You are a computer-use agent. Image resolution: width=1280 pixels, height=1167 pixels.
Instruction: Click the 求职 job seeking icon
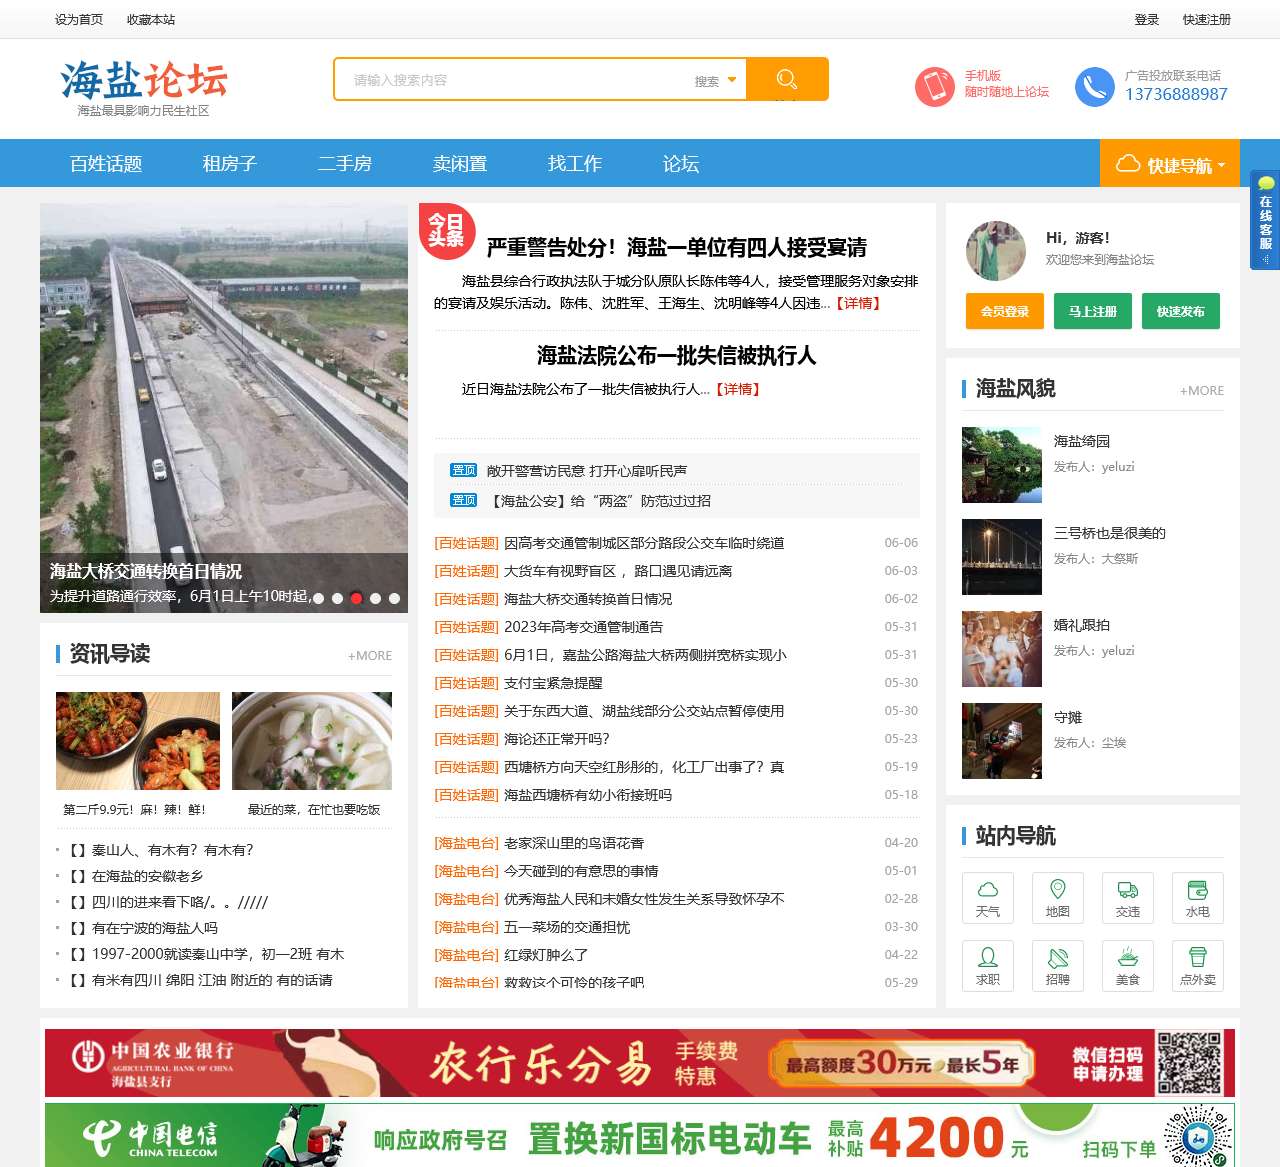click(x=987, y=965)
